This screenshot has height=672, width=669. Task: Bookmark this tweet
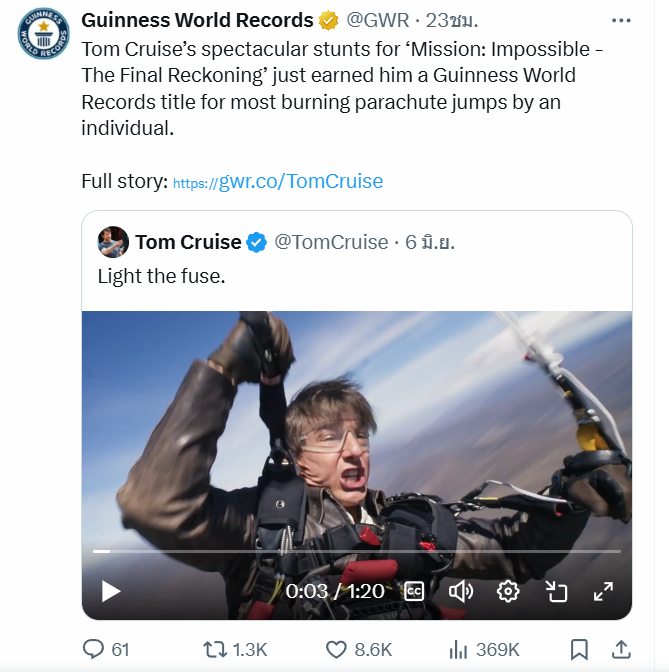(x=578, y=649)
